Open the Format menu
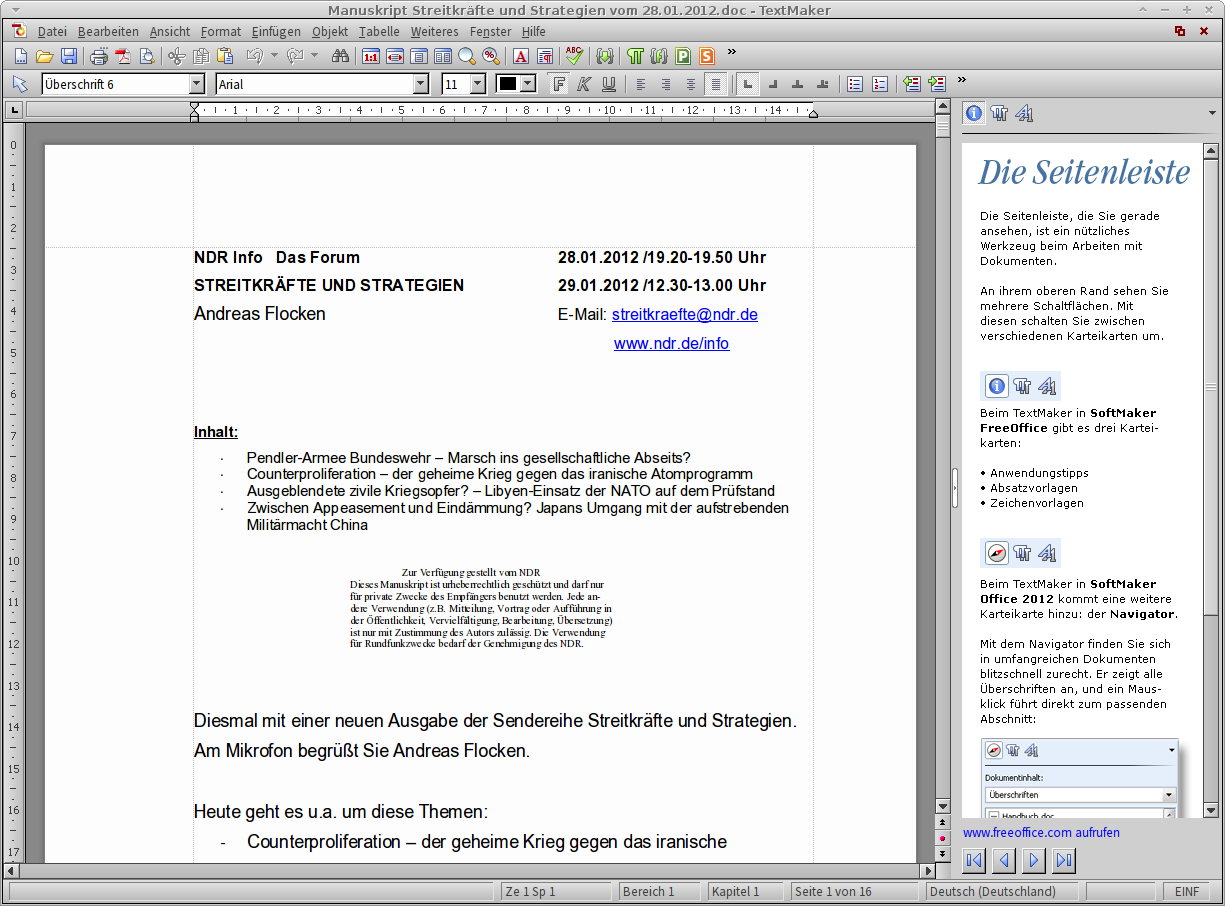 click(x=221, y=32)
